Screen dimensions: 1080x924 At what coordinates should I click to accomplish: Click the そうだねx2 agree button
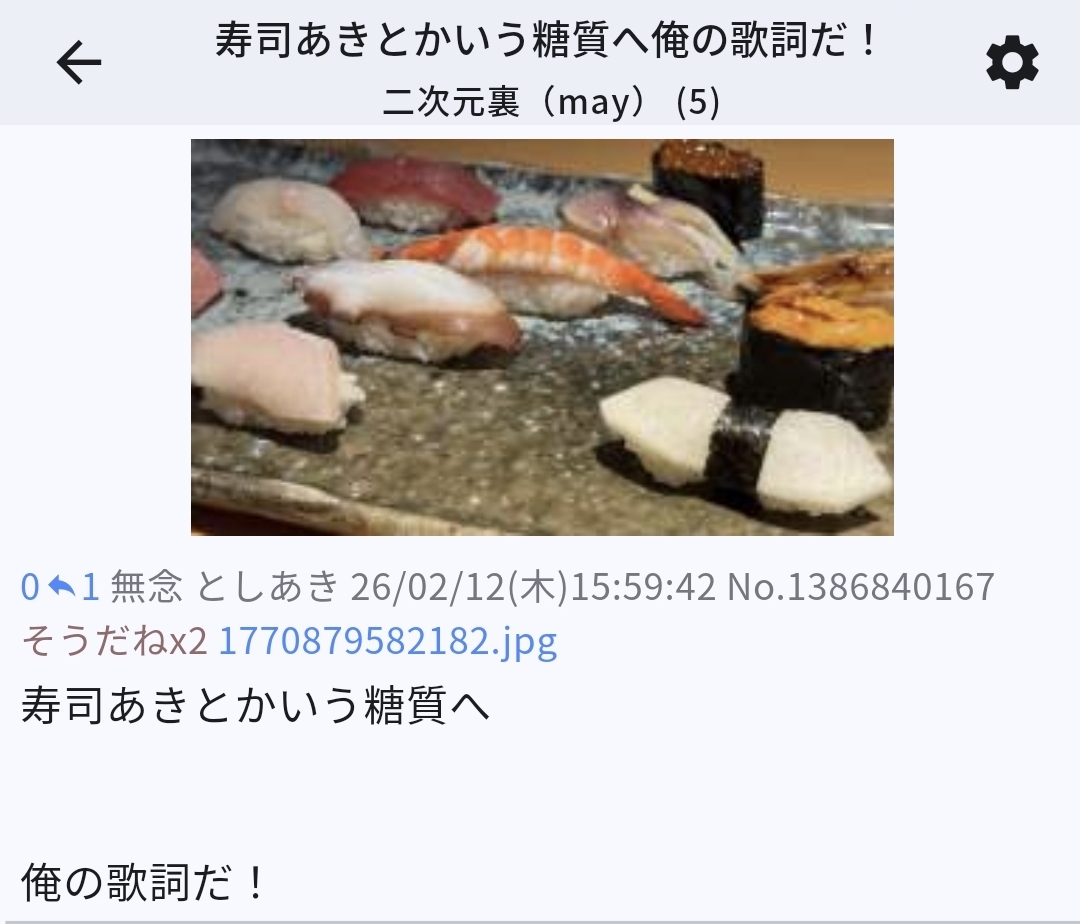(114, 641)
